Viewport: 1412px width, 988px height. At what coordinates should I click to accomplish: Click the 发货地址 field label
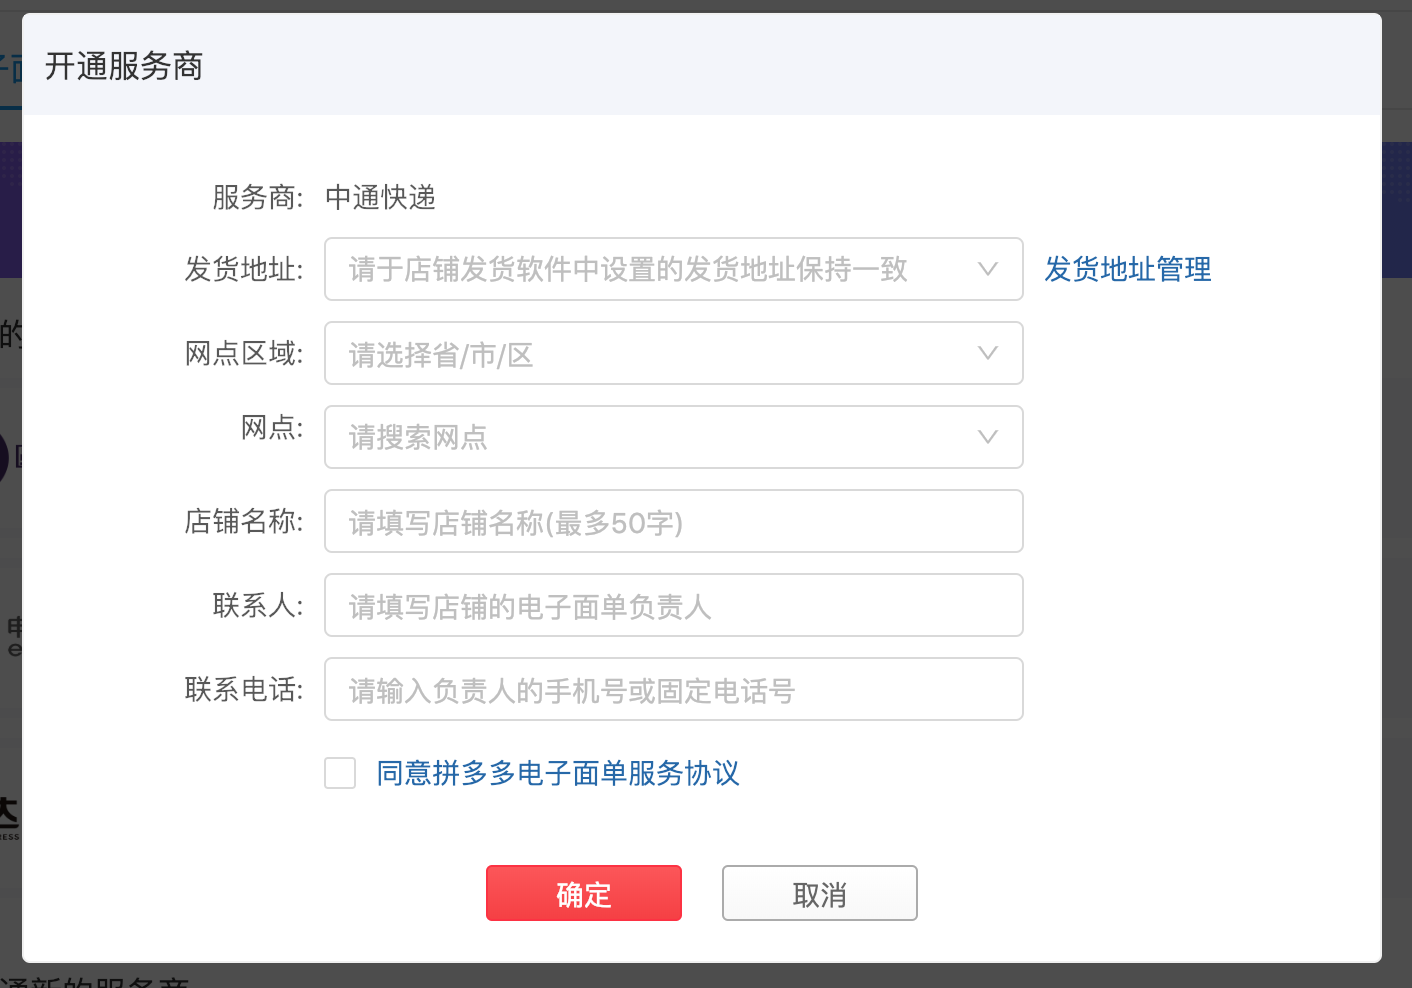[x=243, y=269]
